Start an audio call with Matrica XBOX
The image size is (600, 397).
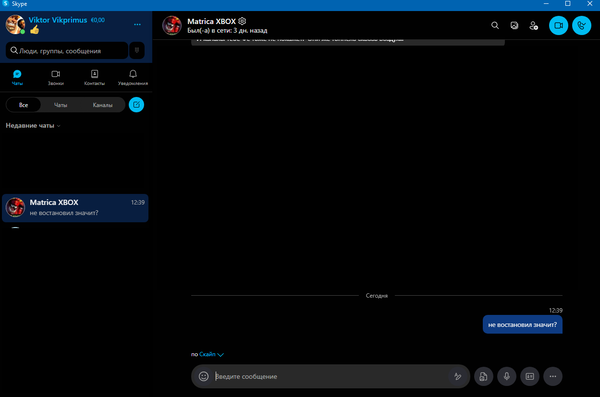point(581,26)
